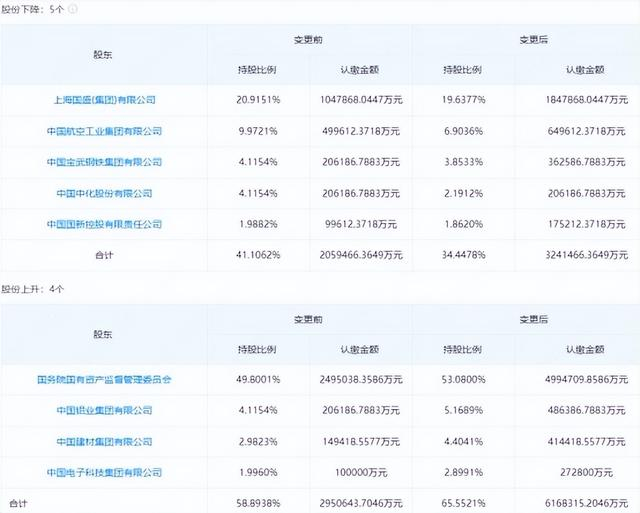Viewport: 640px width, 513px height.
Task: Click 变更后 header in the 股份上升 table
Action: pos(533,319)
